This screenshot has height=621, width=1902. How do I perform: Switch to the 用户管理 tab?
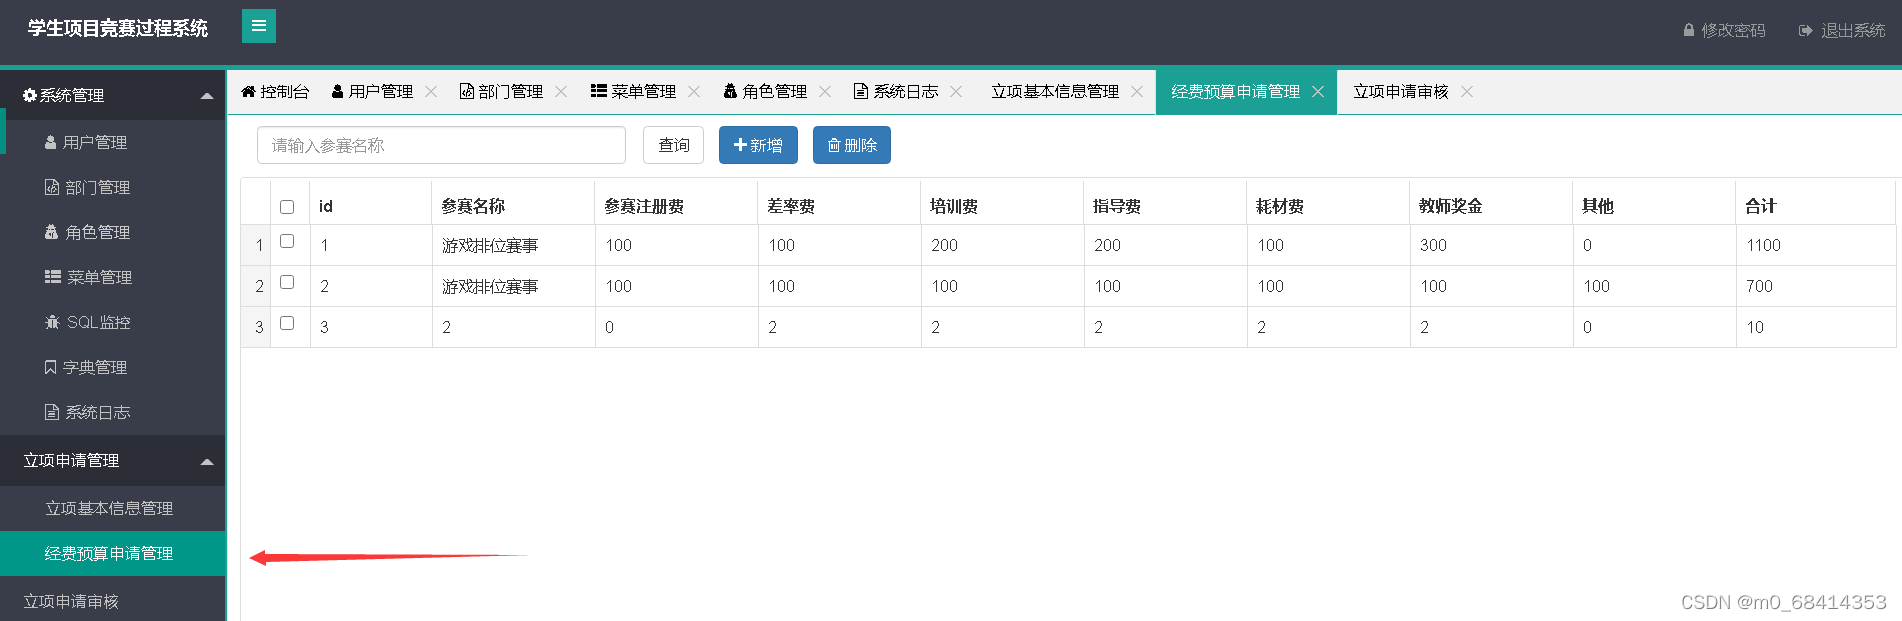click(372, 91)
